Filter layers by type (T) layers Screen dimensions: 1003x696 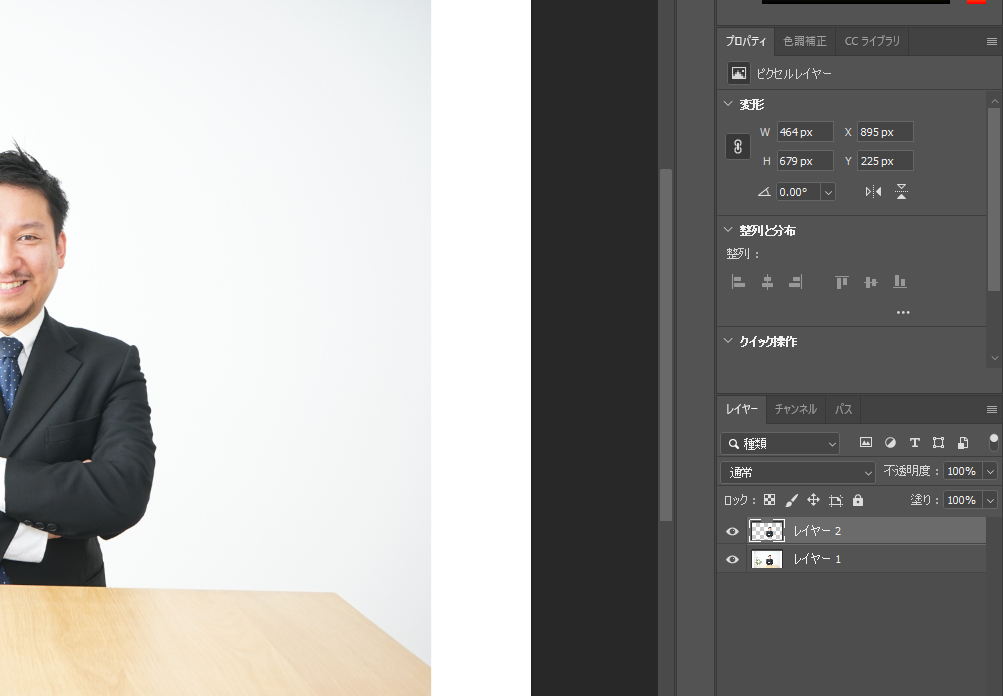[x=914, y=443]
